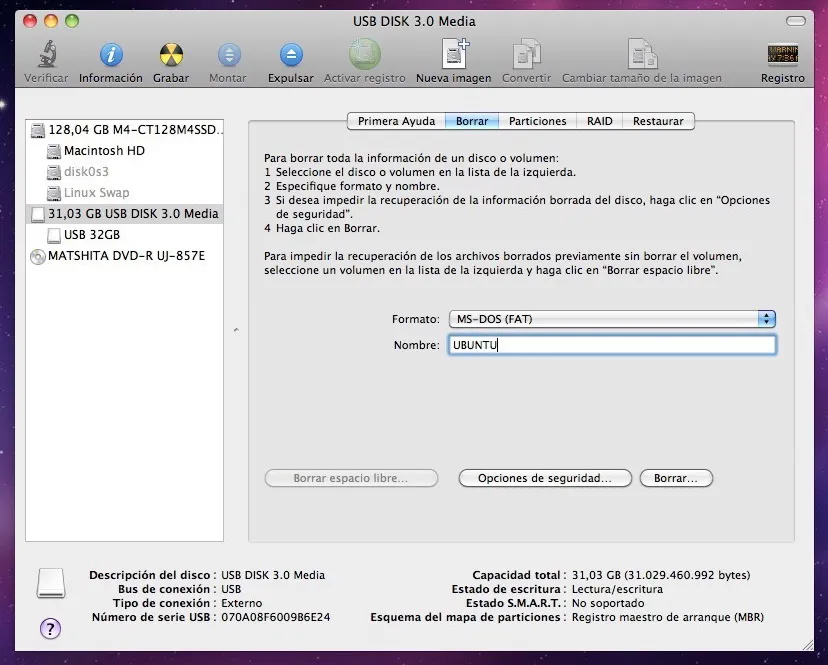Image resolution: width=828 pixels, height=665 pixels.
Task: Switch to the Primera Ayuda tab
Action: [x=397, y=121]
